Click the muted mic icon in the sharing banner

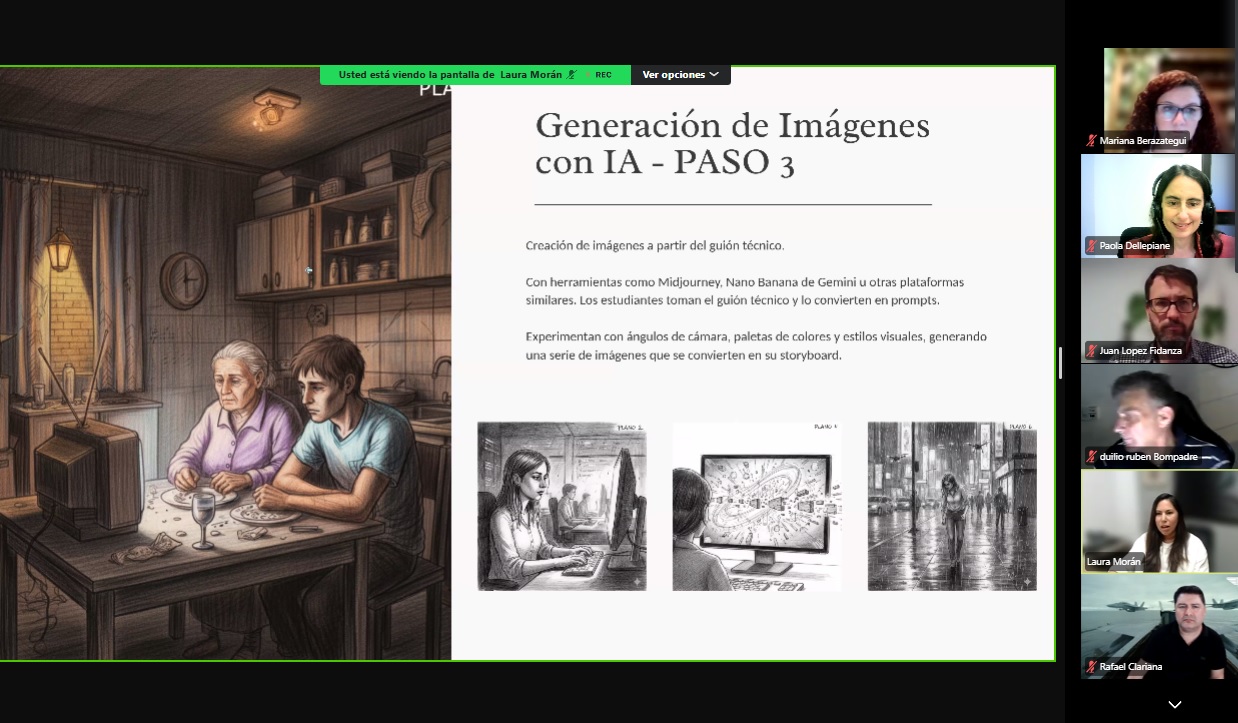tap(572, 75)
